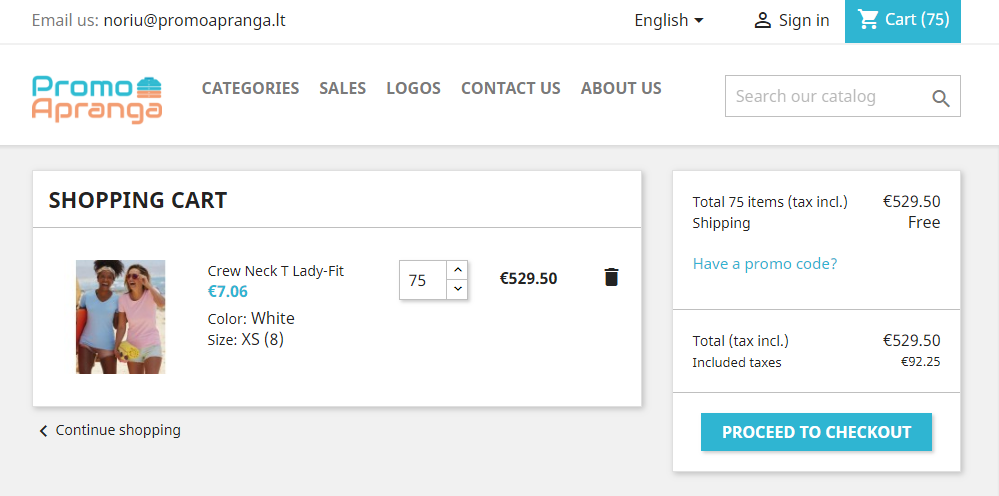Click the Sign in user icon

click(763, 20)
